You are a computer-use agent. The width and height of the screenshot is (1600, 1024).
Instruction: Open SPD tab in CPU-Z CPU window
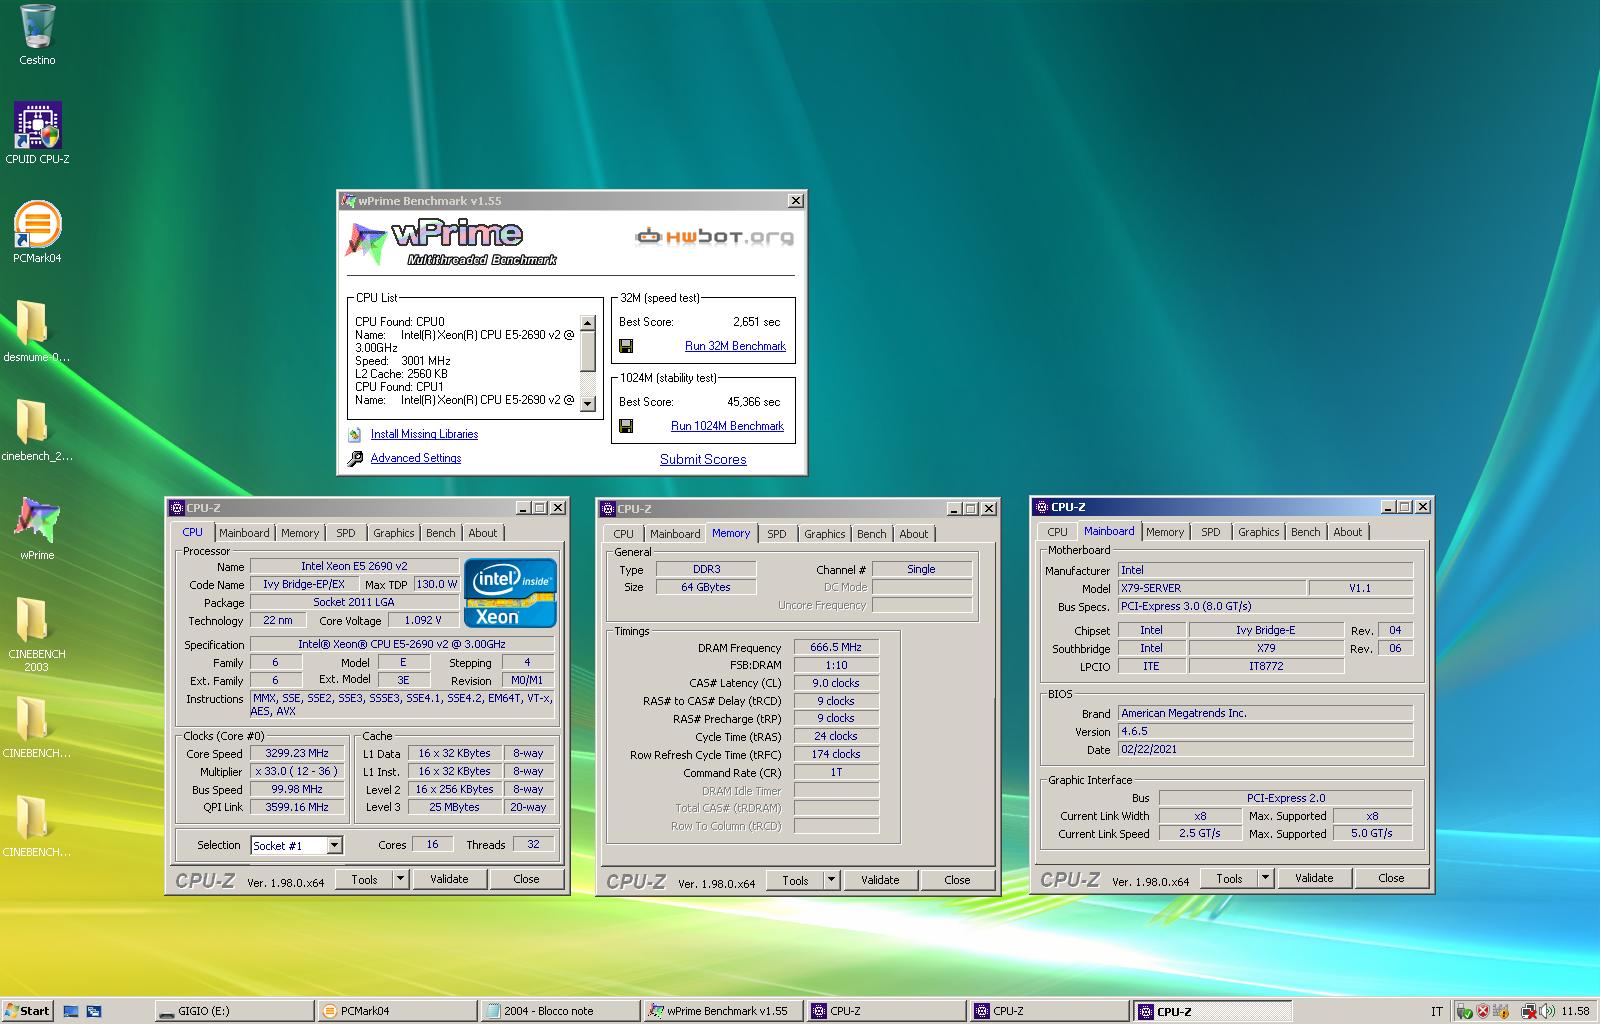click(x=346, y=534)
